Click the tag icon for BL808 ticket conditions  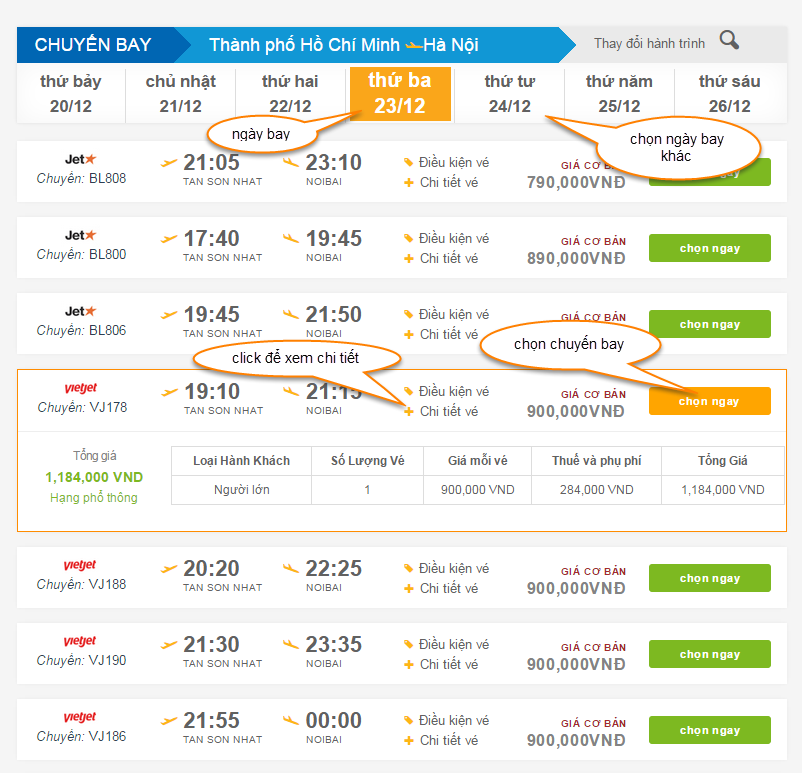[408, 163]
